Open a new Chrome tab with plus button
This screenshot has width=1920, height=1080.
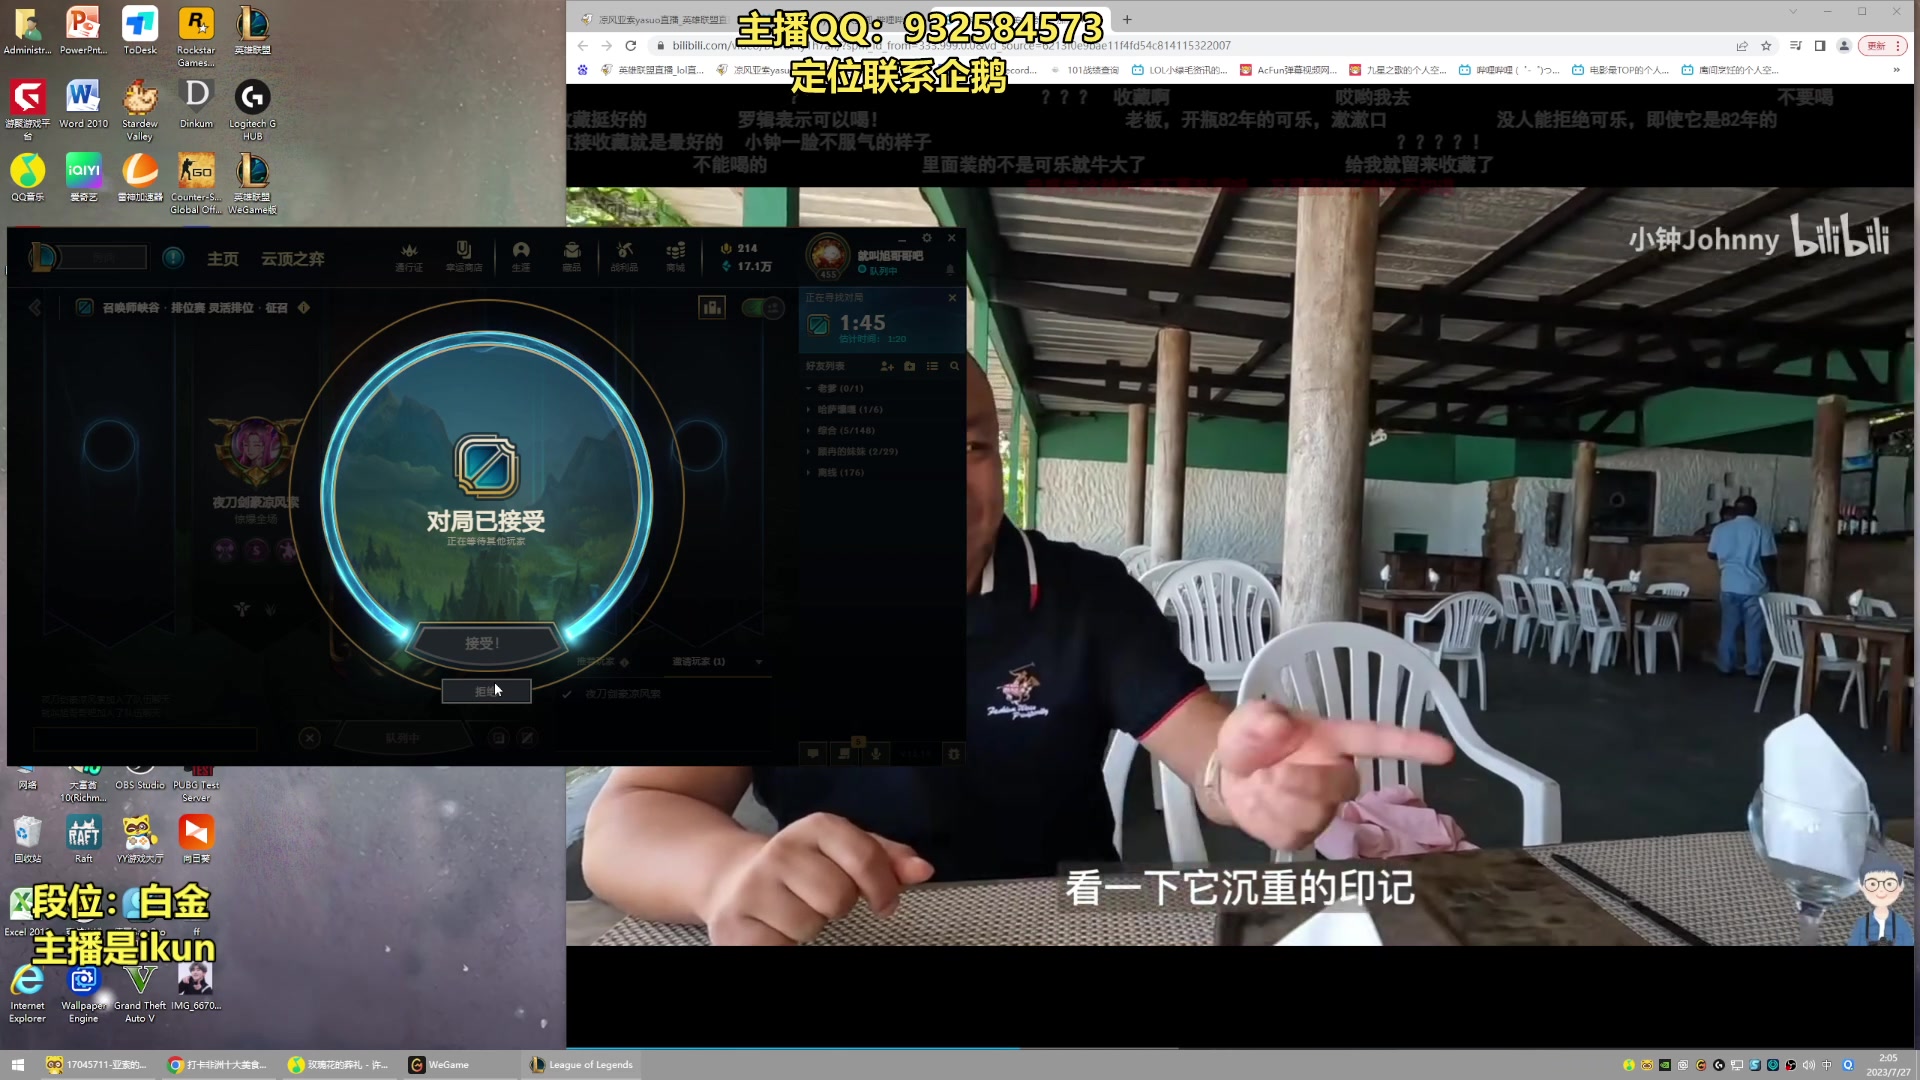1127,19
